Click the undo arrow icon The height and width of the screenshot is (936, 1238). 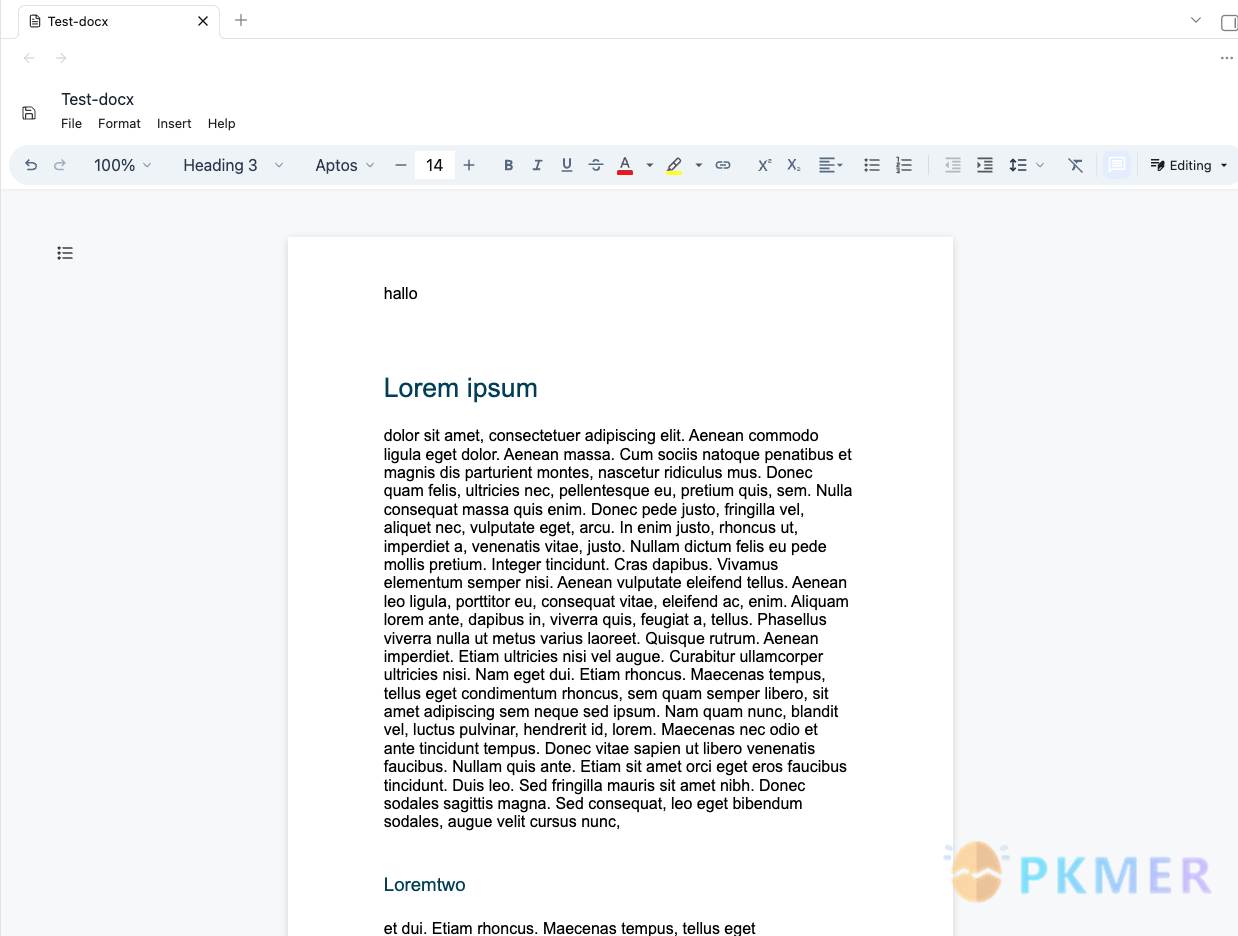click(x=31, y=165)
